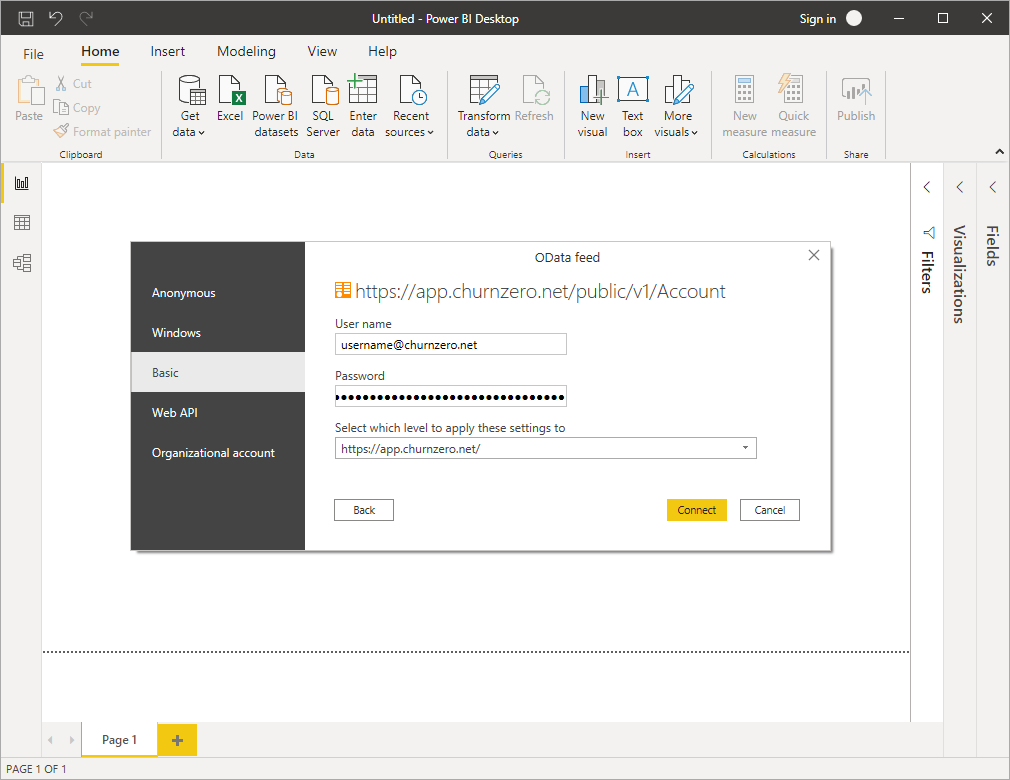Click the Connect button
Screen dimensions: 1010x780
696,509
